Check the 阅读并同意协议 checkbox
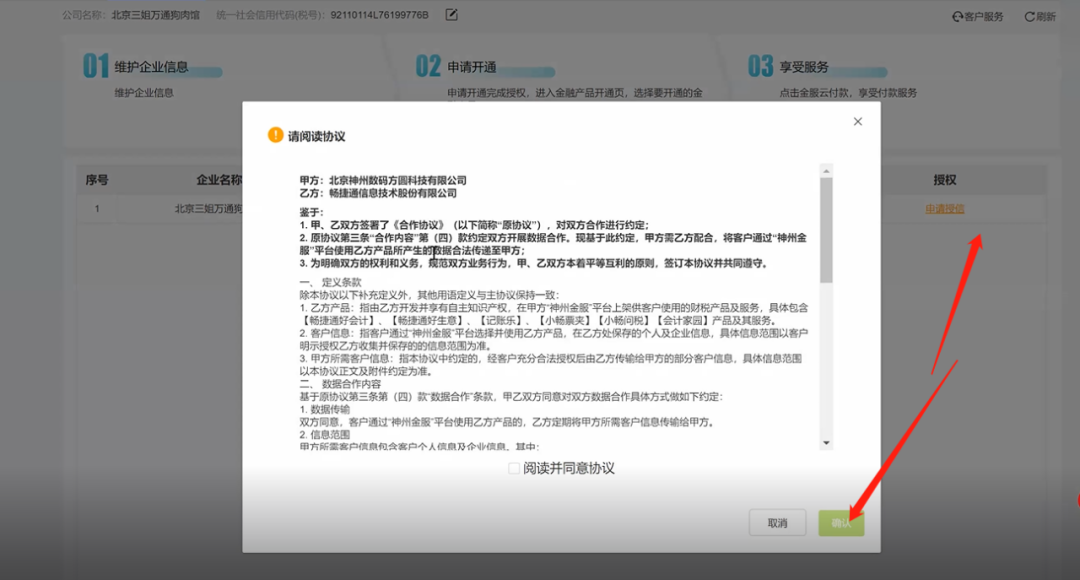1080x580 pixels. pyautogui.click(x=514, y=468)
